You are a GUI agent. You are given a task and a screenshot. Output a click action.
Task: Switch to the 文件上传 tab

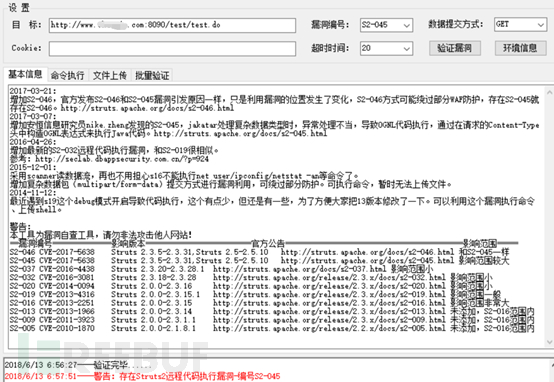click(110, 75)
